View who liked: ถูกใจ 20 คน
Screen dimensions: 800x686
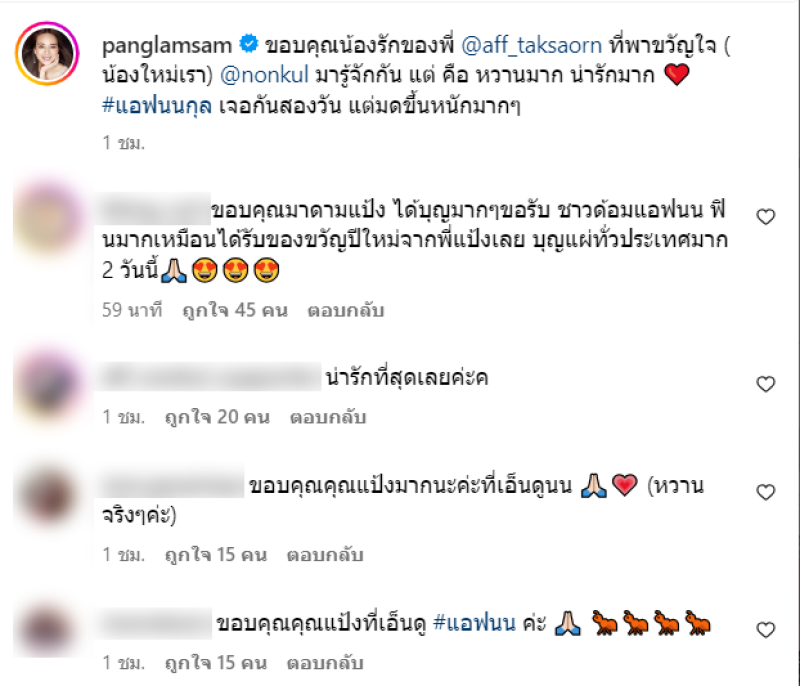coord(217,417)
